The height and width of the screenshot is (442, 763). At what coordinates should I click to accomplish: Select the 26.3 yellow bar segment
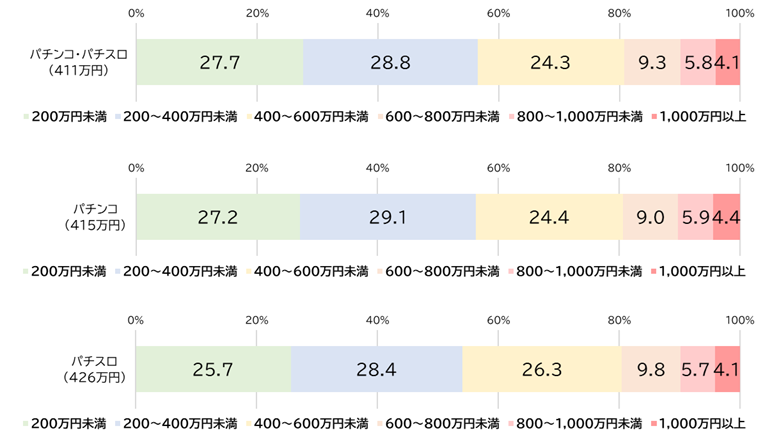pos(541,370)
